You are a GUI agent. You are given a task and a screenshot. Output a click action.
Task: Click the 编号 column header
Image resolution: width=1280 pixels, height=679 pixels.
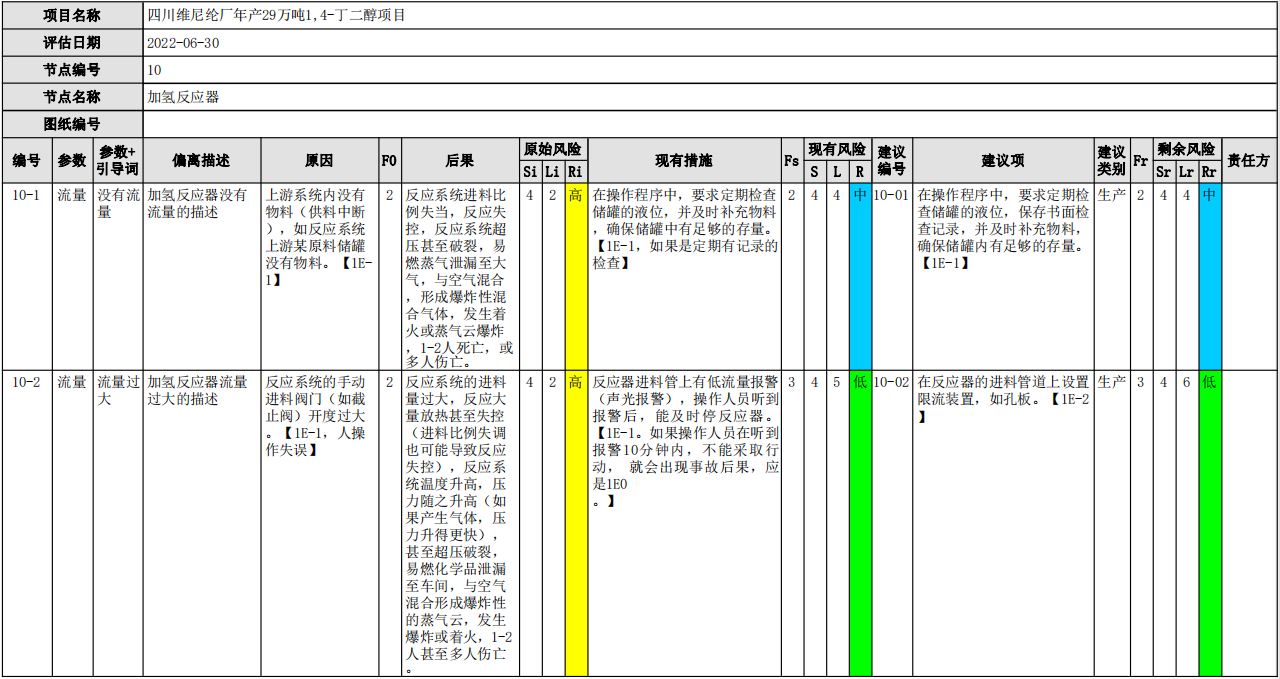pos(27,160)
